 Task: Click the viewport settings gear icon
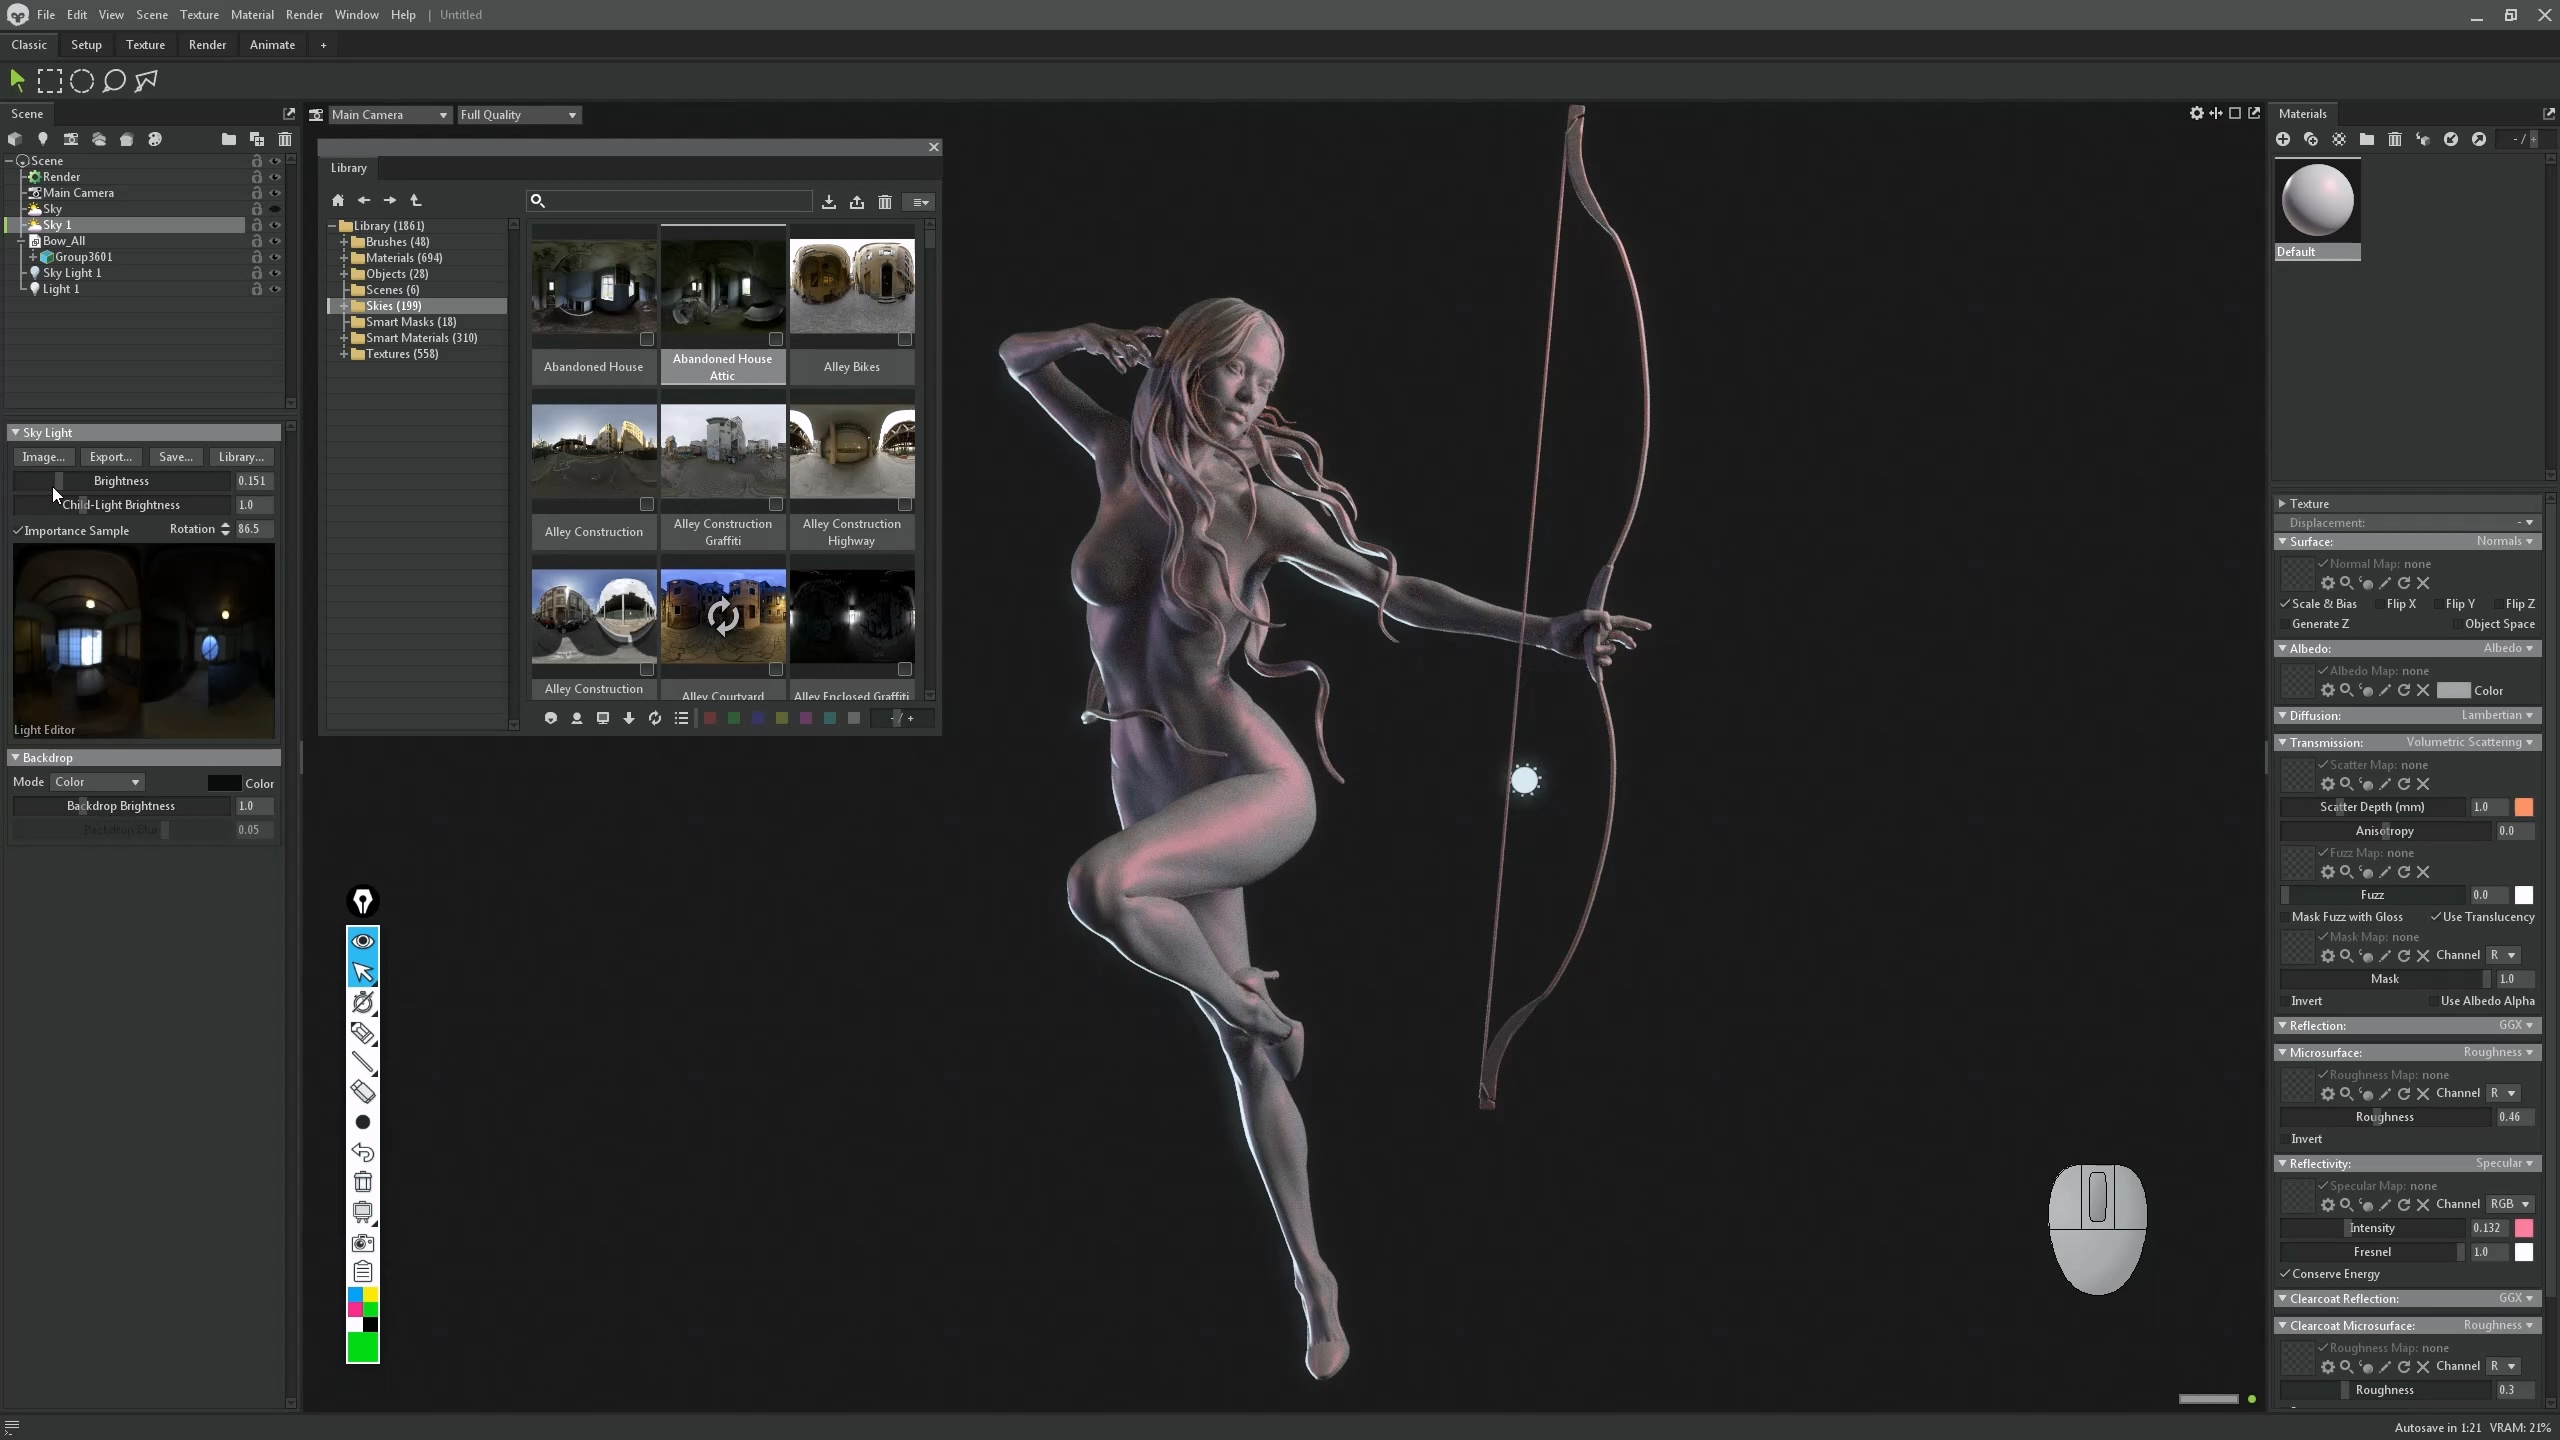tap(2196, 114)
